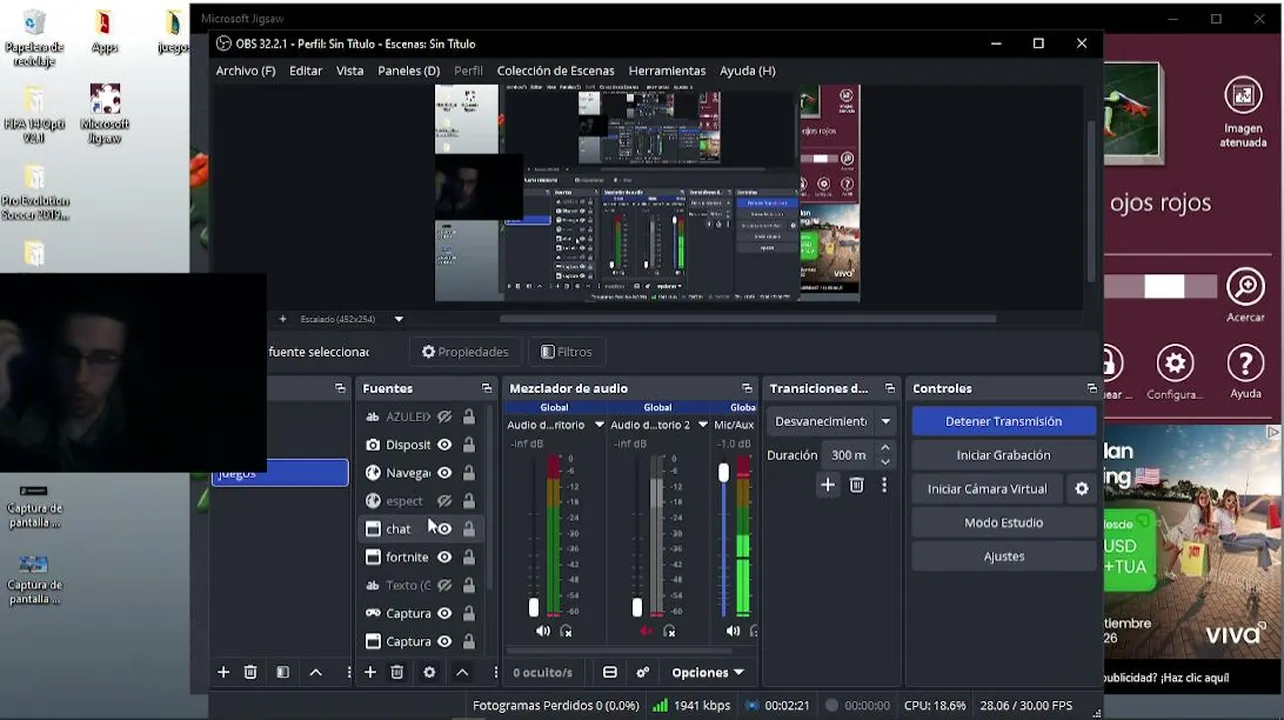Mute the Audio d...ritorio channel speaker
The width and height of the screenshot is (1284, 720).
[x=543, y=631]
